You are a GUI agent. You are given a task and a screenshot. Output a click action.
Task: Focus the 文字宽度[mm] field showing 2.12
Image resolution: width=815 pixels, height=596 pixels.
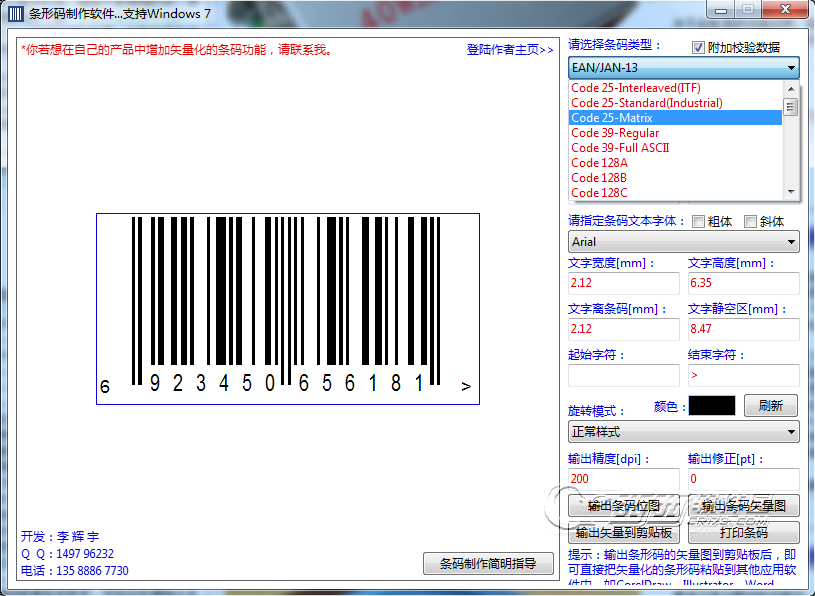tap(624, 283)
